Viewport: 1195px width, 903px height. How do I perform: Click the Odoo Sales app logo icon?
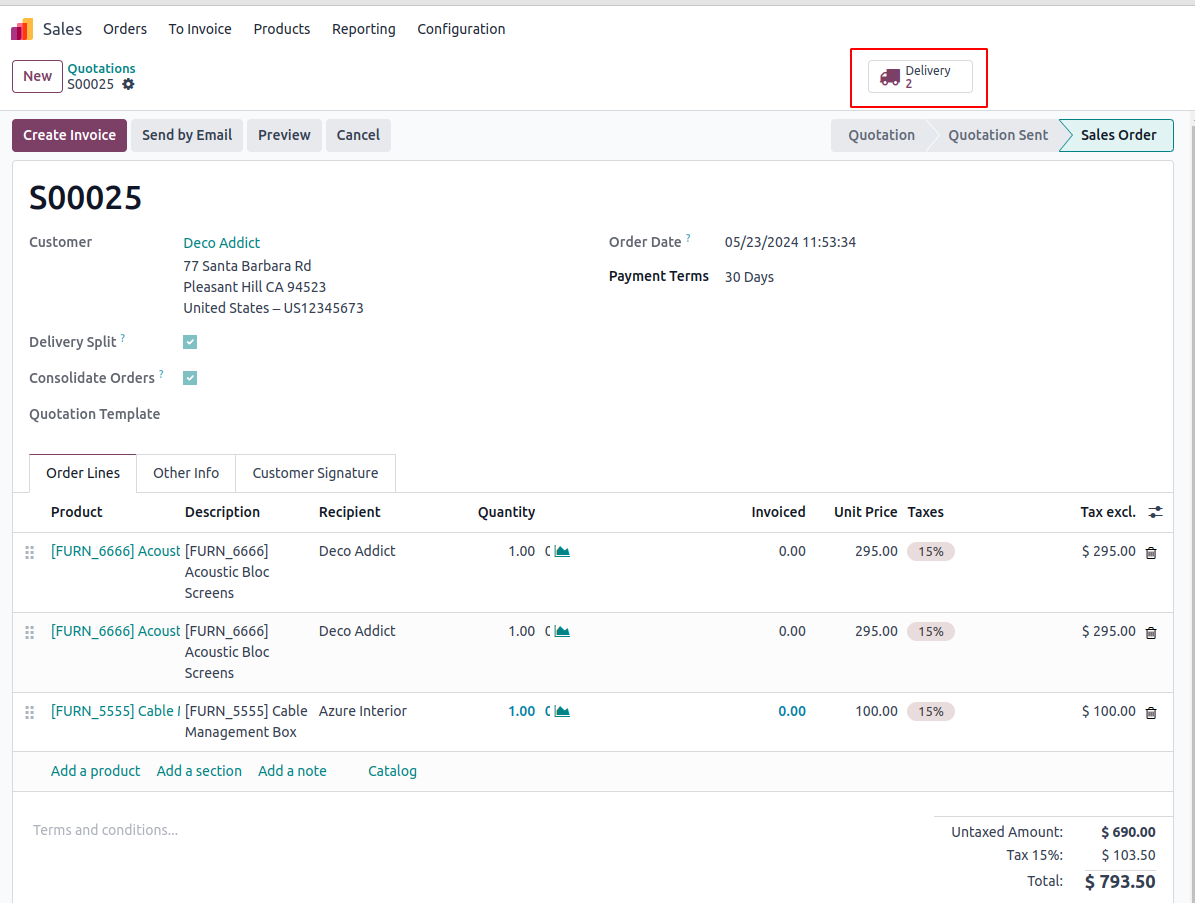tap(22, 29)
